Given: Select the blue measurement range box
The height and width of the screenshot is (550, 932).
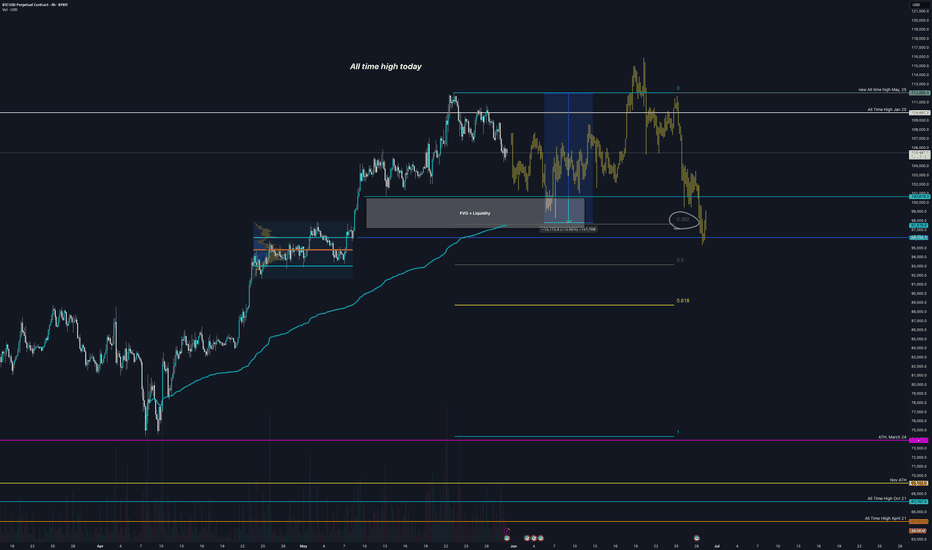Looking at the screenshot, I should tap(568, 158).
